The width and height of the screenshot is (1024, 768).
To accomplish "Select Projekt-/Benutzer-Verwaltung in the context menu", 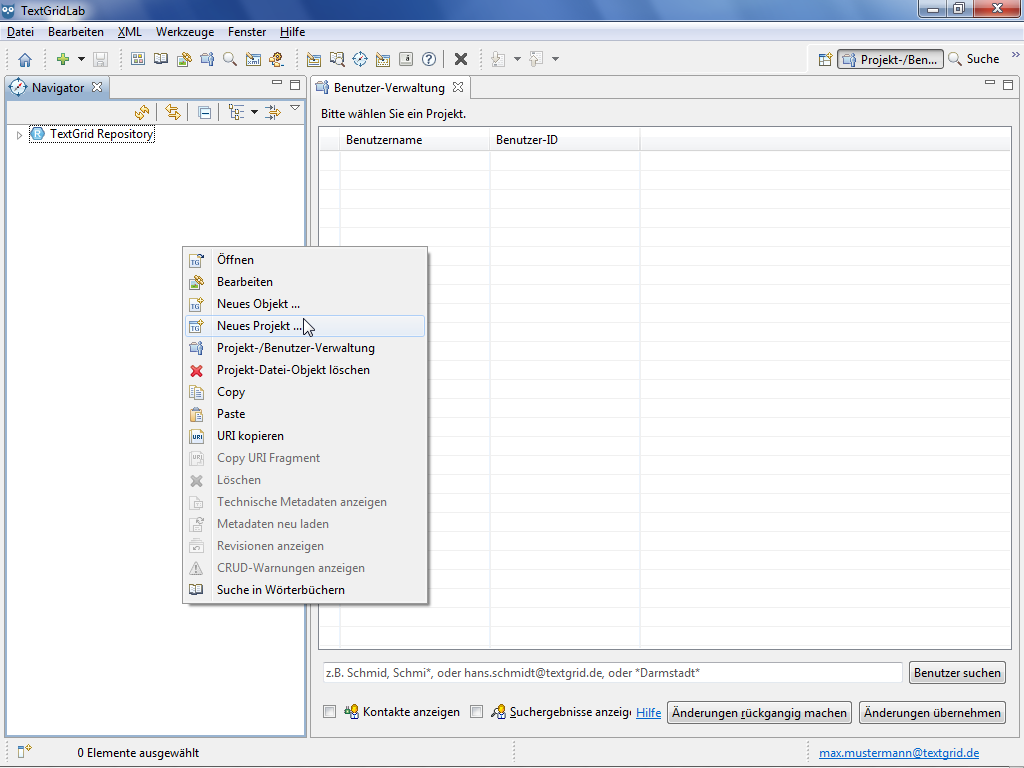I will [x=295, y=348].
